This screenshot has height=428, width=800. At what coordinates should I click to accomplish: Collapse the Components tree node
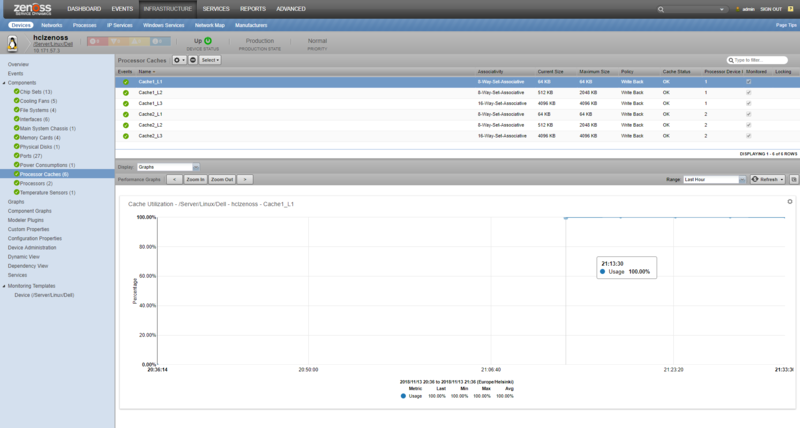[4, 83]
